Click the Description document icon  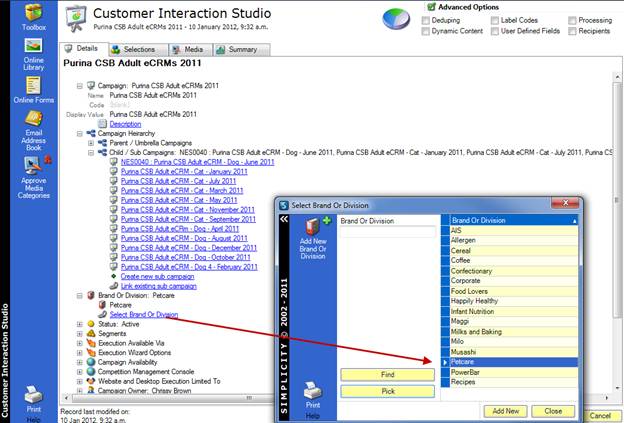pyautogui.click(x=102, y=124)
